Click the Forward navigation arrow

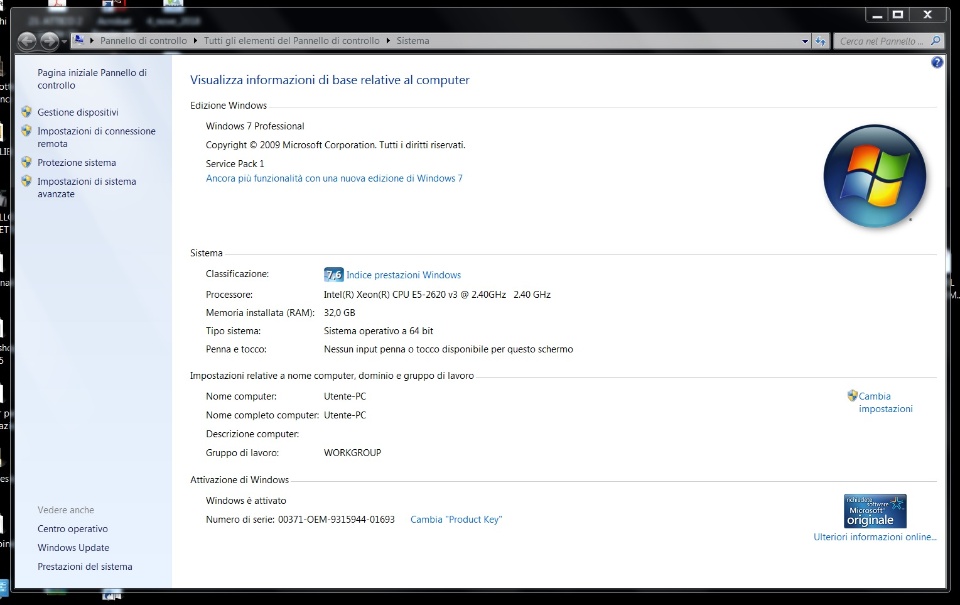[50, 41]
